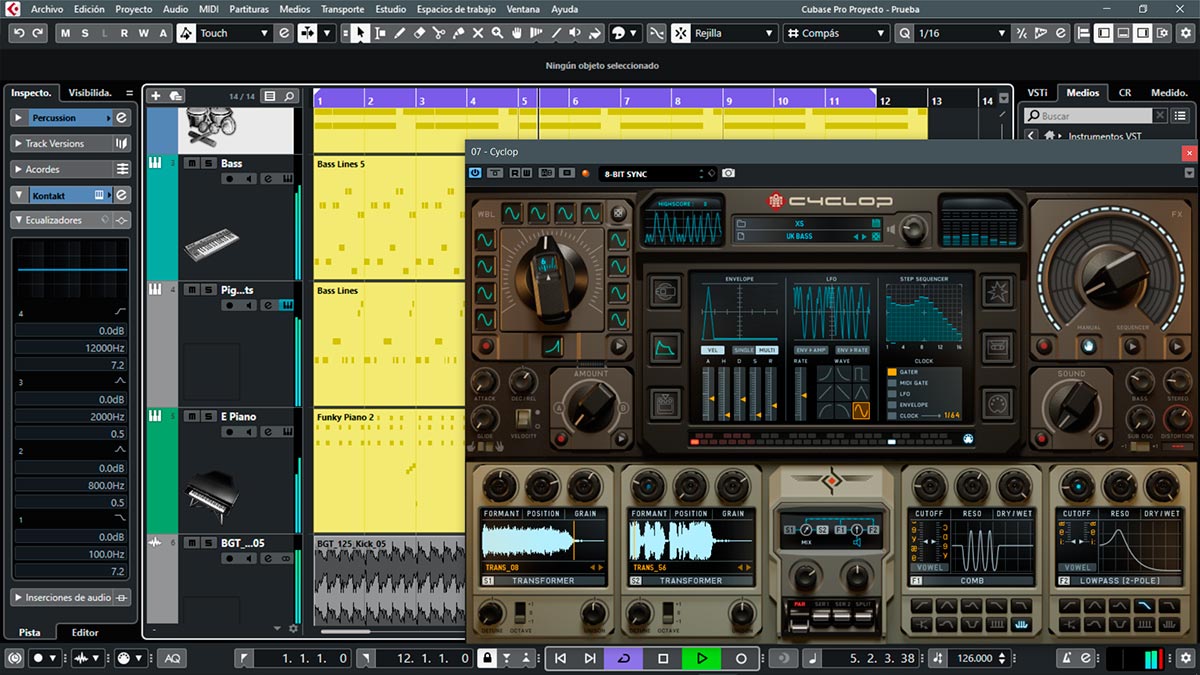The image size is (1200, 675).
Task: Solo the E Piano track
Action: [208, 417]
